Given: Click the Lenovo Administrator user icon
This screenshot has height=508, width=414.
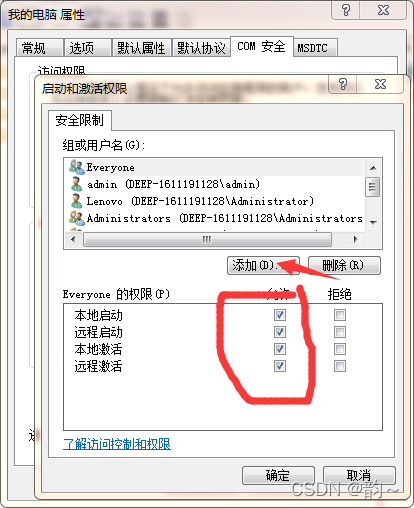Looking at the screenshot, I should (x=77, y=201).
